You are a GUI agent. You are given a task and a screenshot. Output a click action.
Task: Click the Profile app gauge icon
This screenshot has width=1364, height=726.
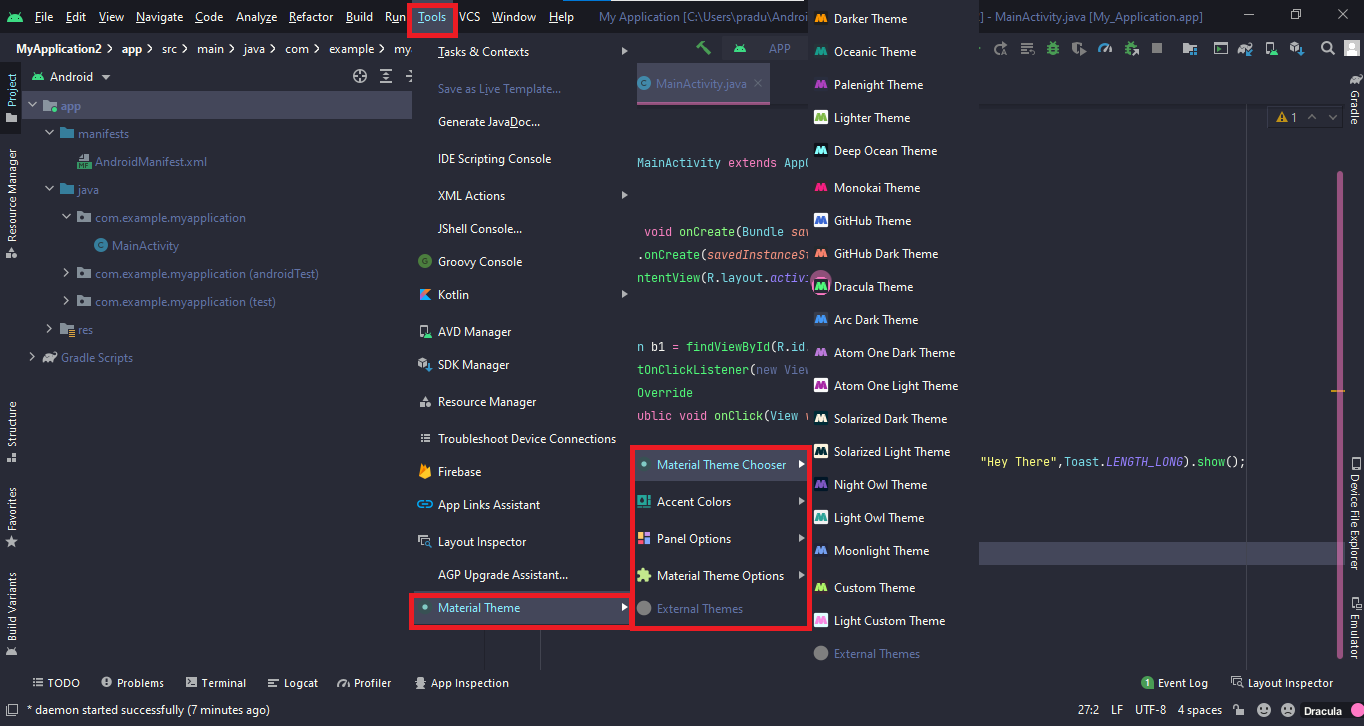(x=1105, y=48)
